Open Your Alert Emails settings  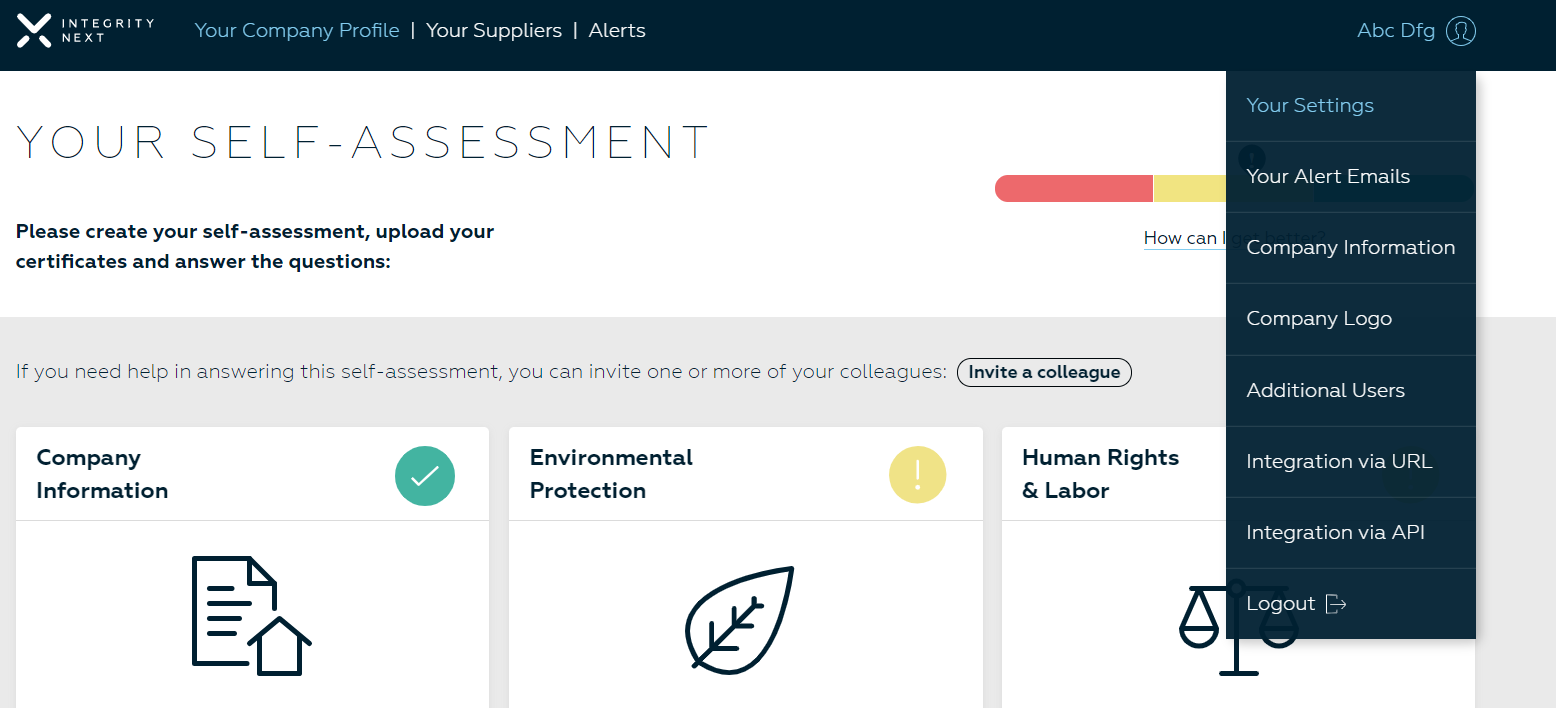click(x=1328, y=176)
